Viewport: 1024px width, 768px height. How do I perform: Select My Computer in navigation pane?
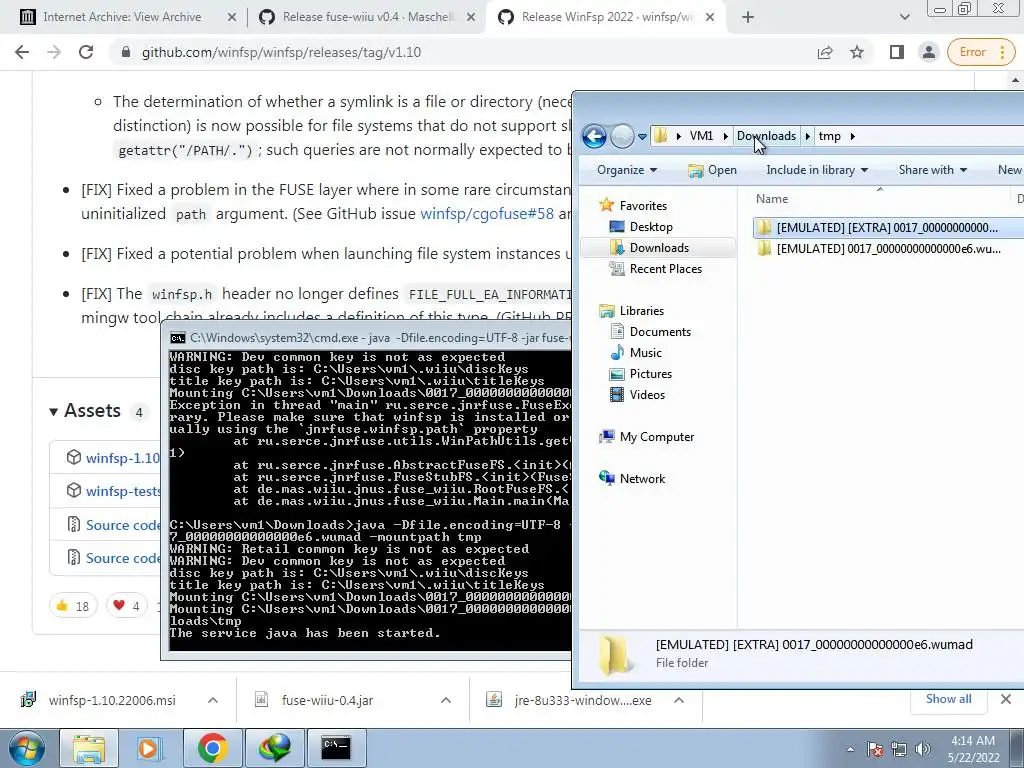tap(656, 437)
